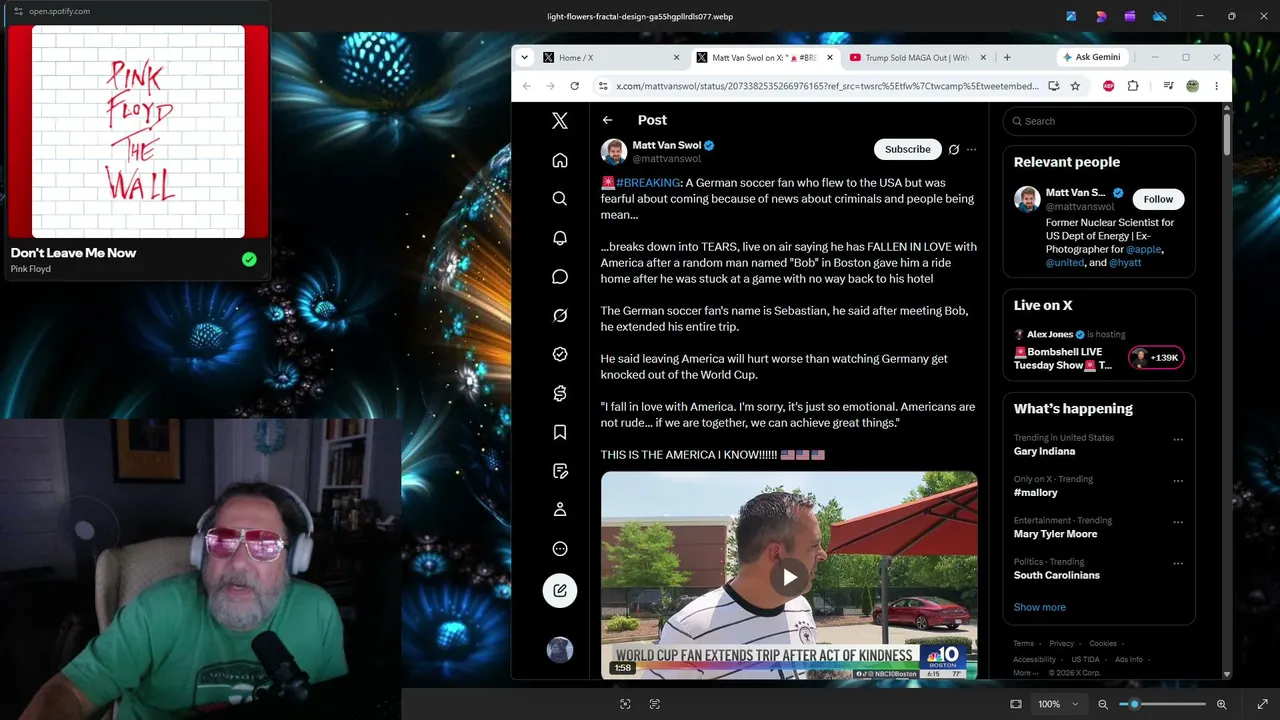The width and height of the screenshot is (1280, 720).
Task: Open The Wall album cover in Spotify
Action: point(138,132)
